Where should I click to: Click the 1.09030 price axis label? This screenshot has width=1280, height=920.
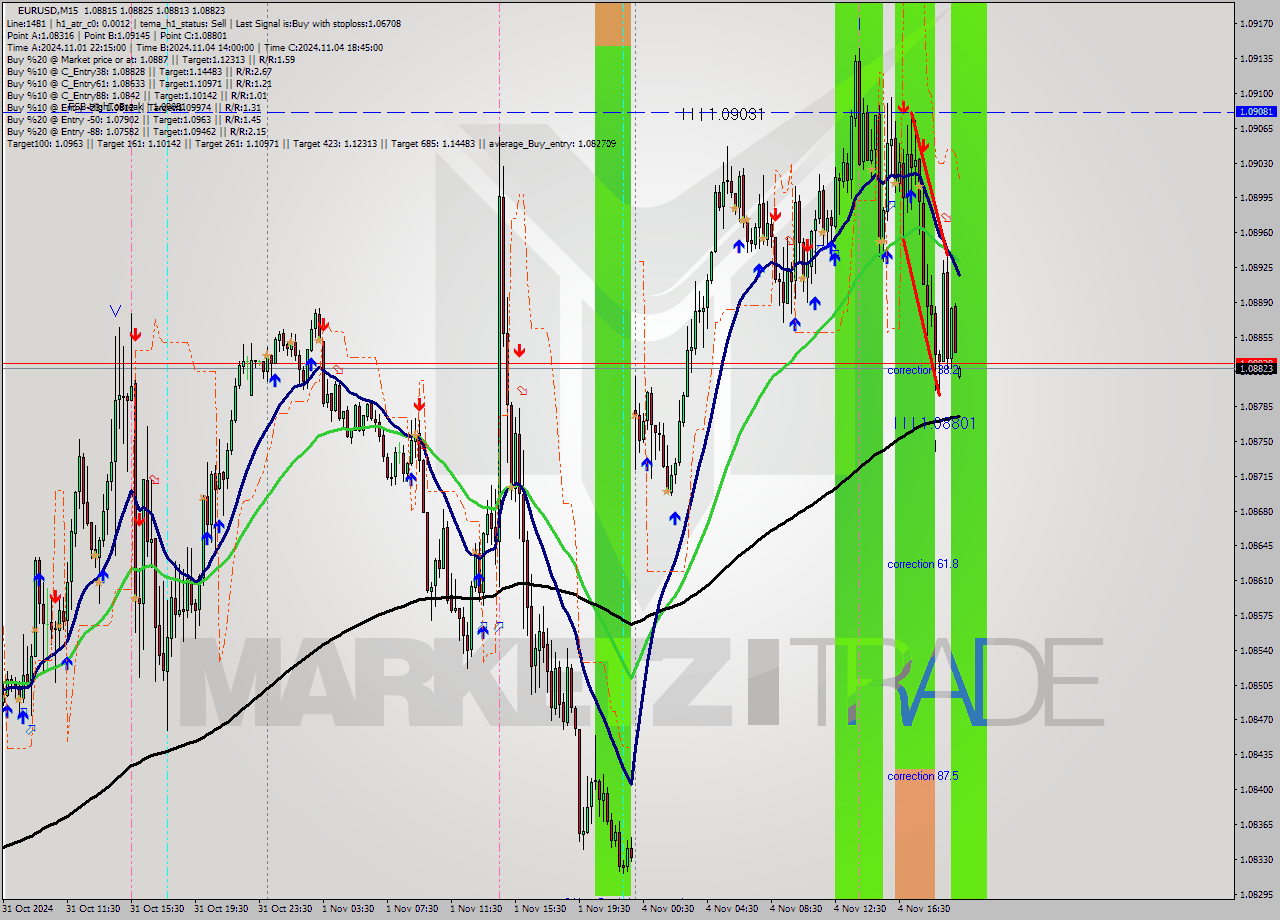pos(1256,163)
